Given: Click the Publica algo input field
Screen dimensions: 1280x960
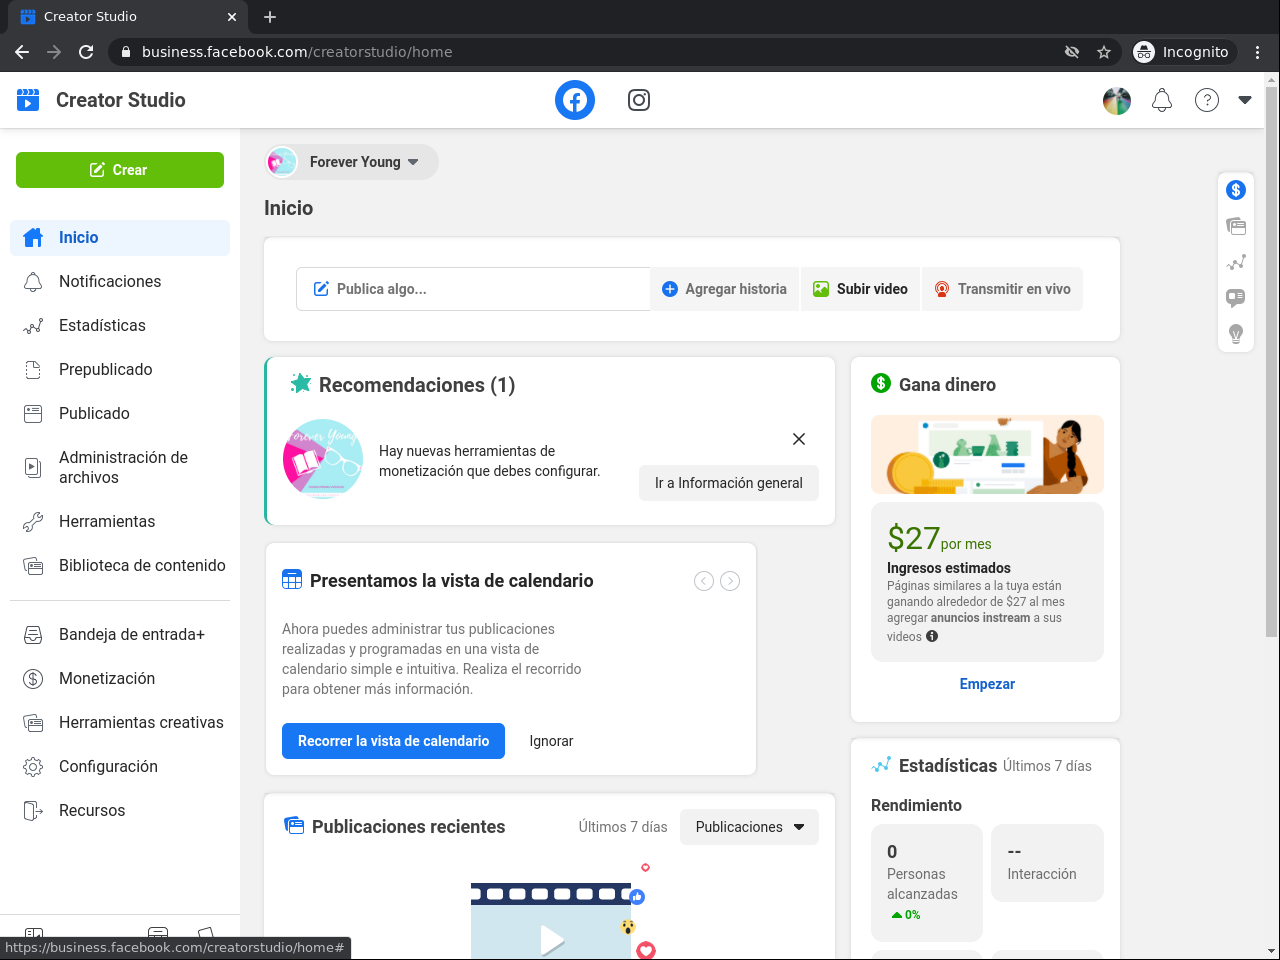Looking at the screenshot, I should [x=473, y=289].
